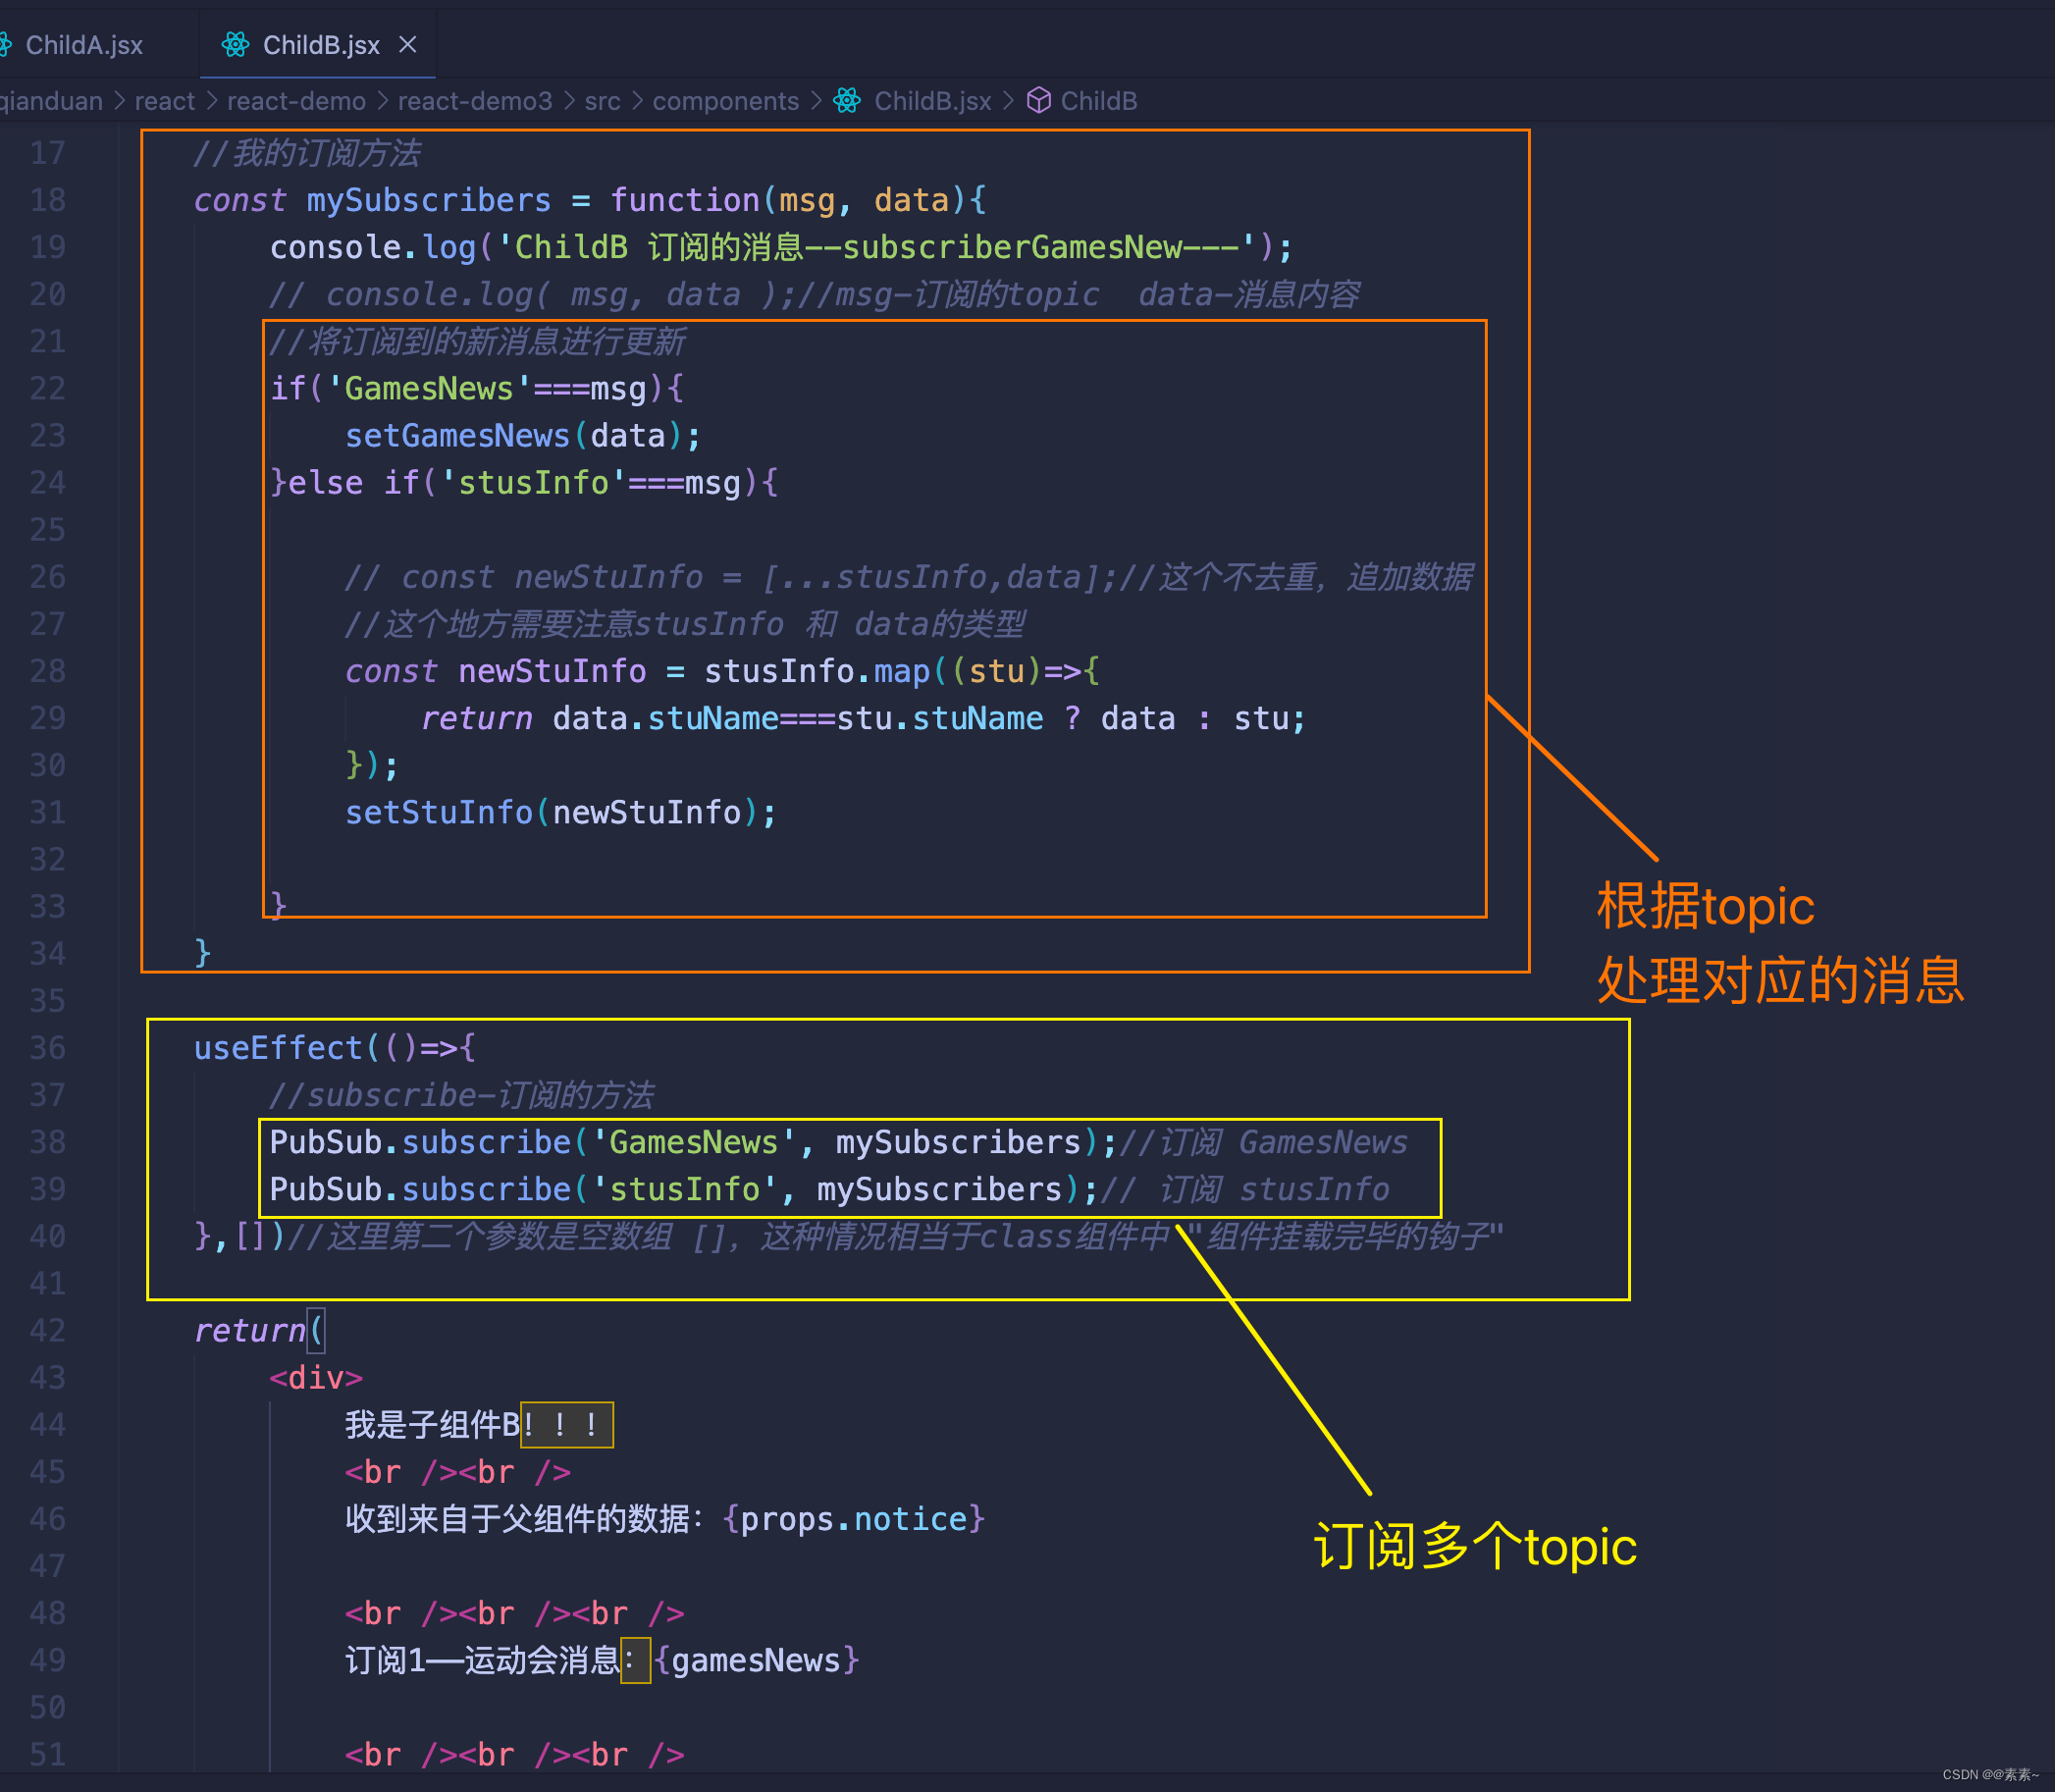
Task: Click the ChildB.jsx file in the breadcrumb
Action: [932, 101]
